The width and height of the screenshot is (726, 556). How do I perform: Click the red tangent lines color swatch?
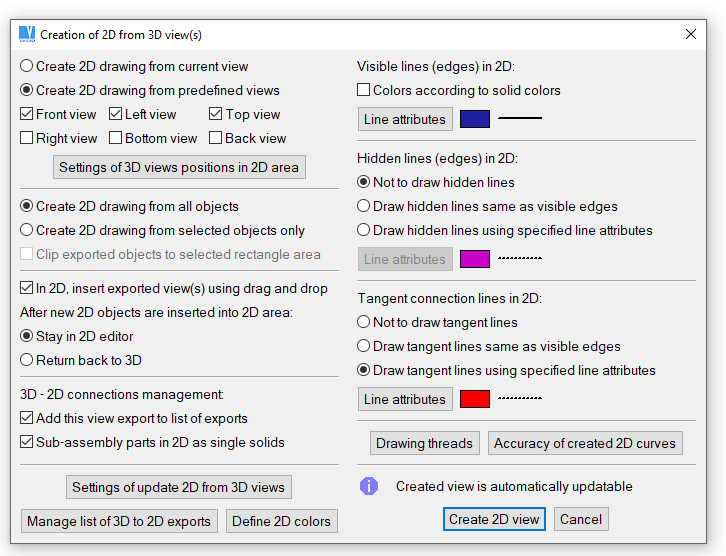(475, 399)
